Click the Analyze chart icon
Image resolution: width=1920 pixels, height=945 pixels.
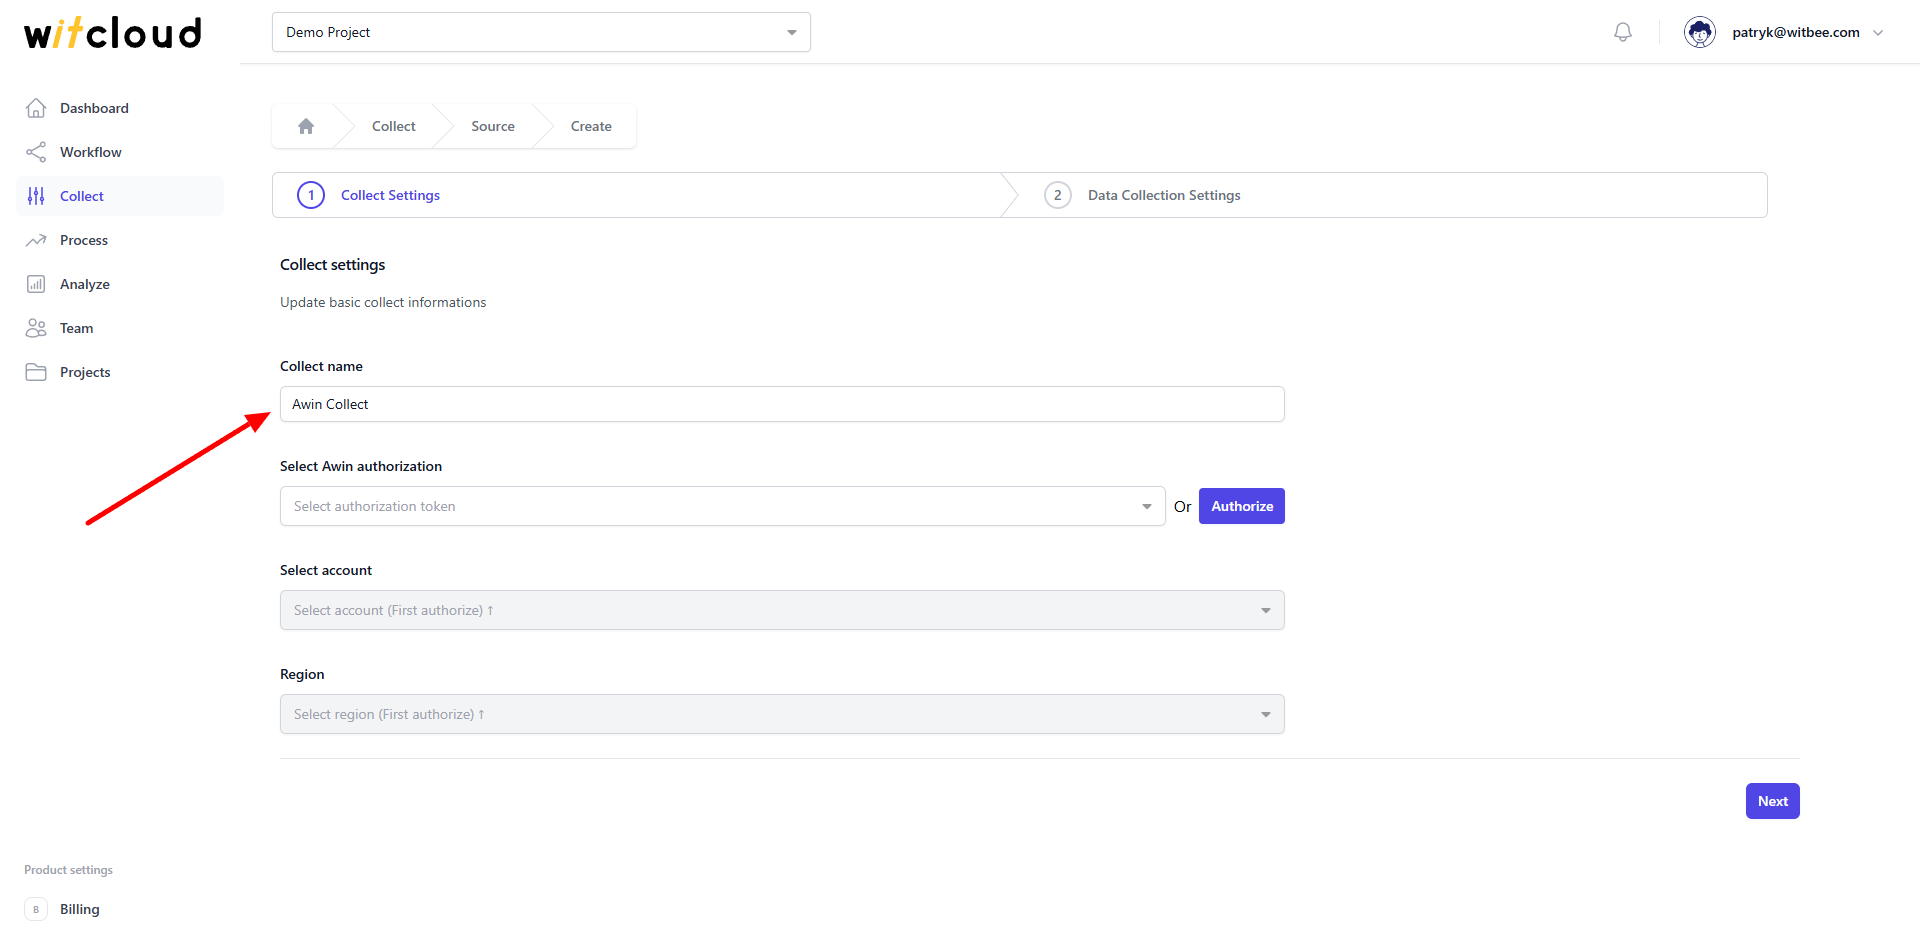tap(36, 284)
